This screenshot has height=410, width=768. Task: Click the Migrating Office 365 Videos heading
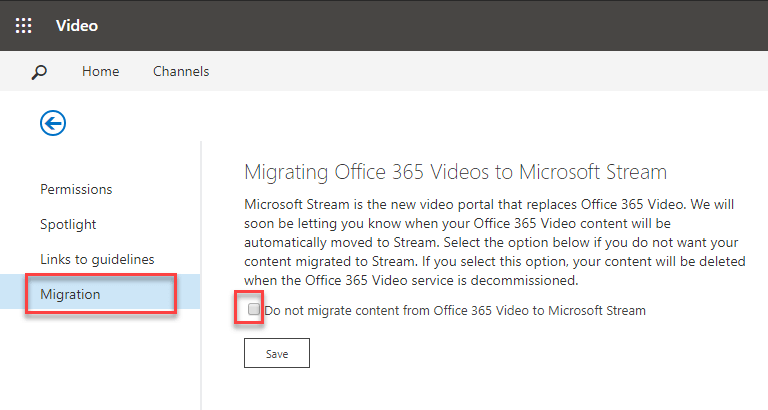tap(455, 172)
